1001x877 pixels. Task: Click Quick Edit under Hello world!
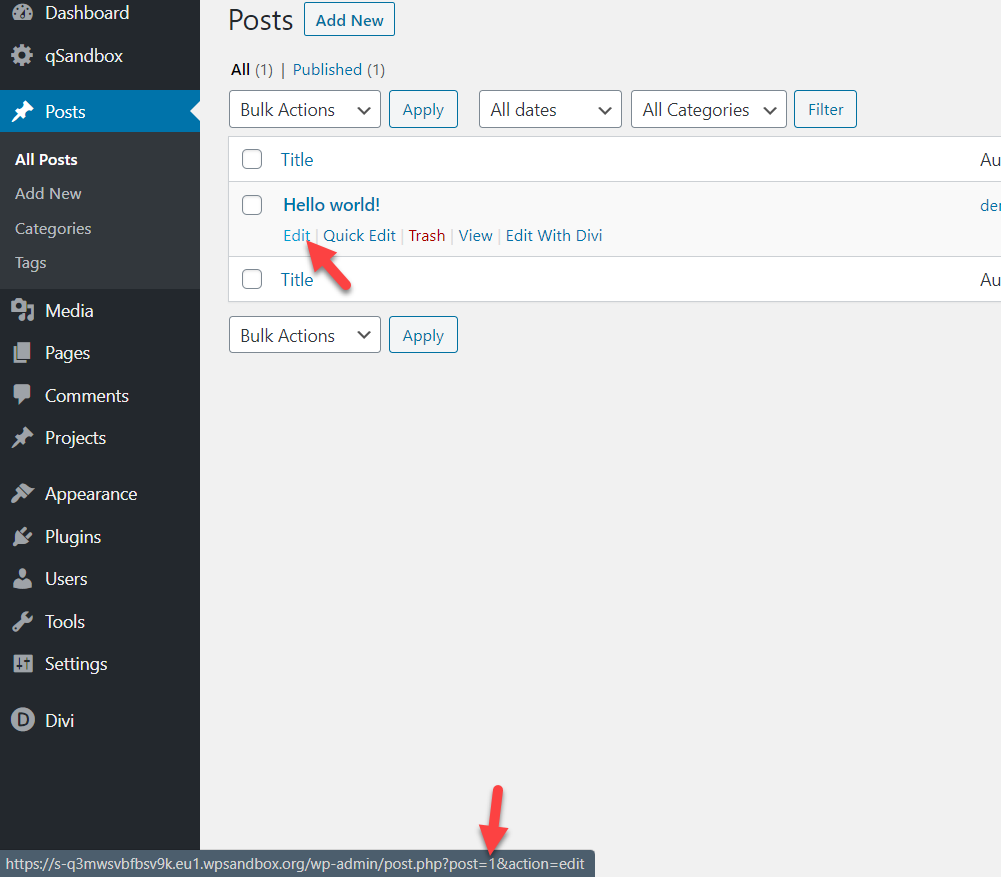pyautogui.click(x=359, y=236)
